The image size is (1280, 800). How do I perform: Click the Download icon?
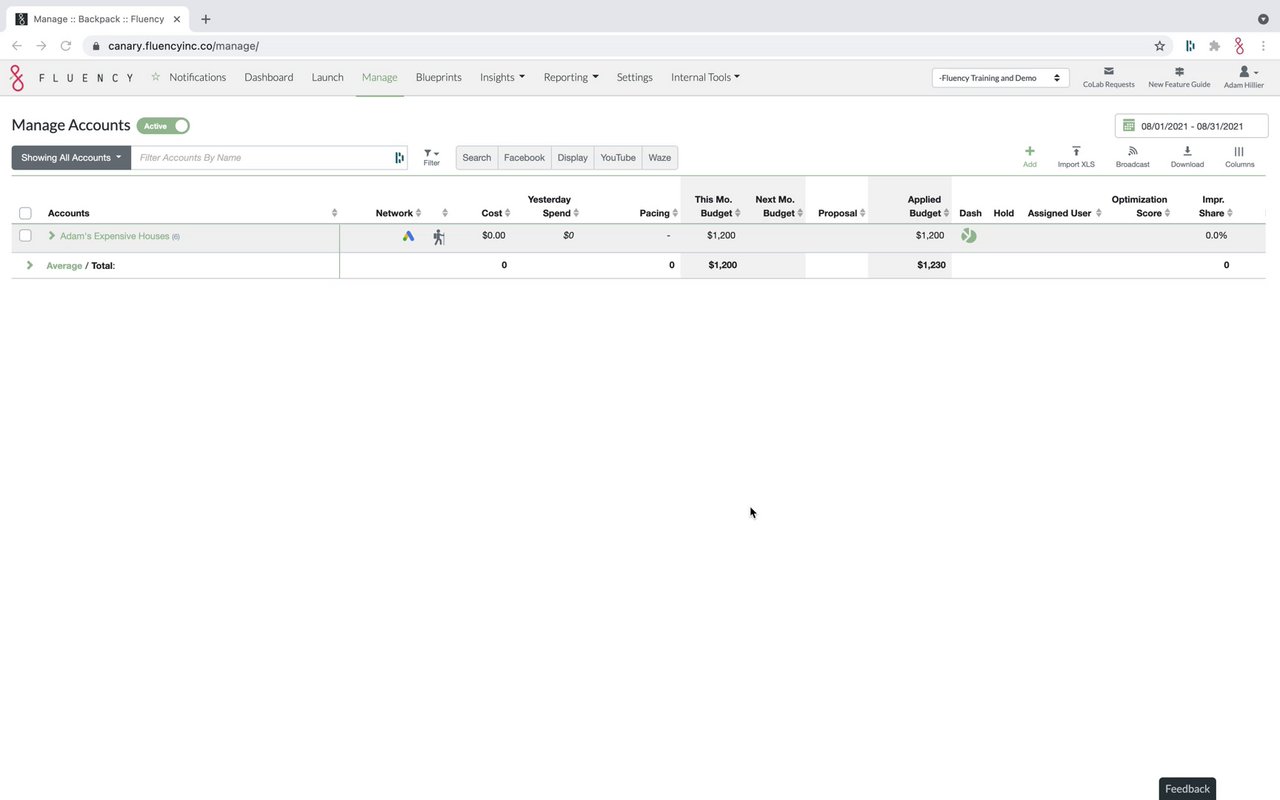pos(1187,151)
